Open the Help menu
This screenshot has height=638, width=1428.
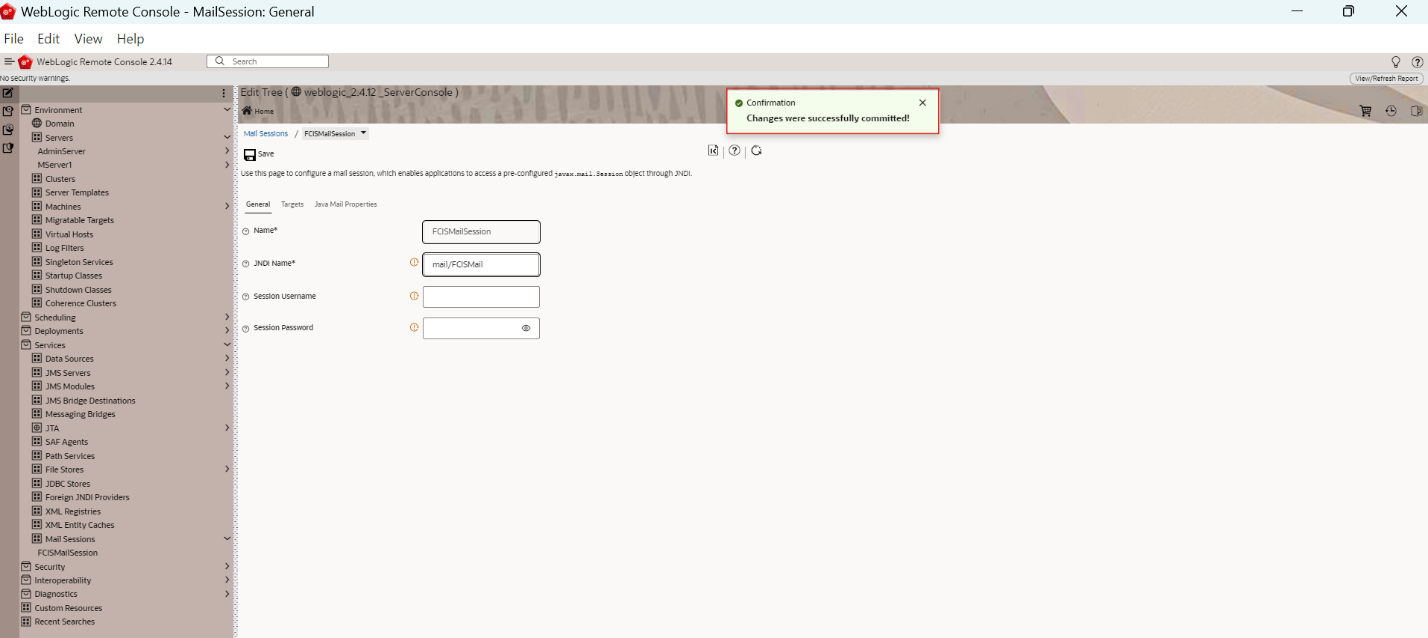[x=130, y=39]
